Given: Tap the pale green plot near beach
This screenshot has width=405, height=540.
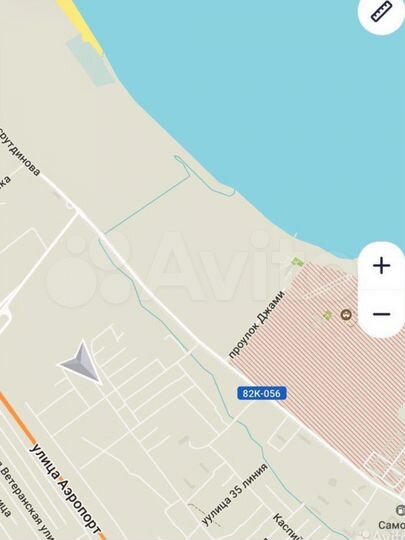Looking at the screenshot, I should click(91, 62).
